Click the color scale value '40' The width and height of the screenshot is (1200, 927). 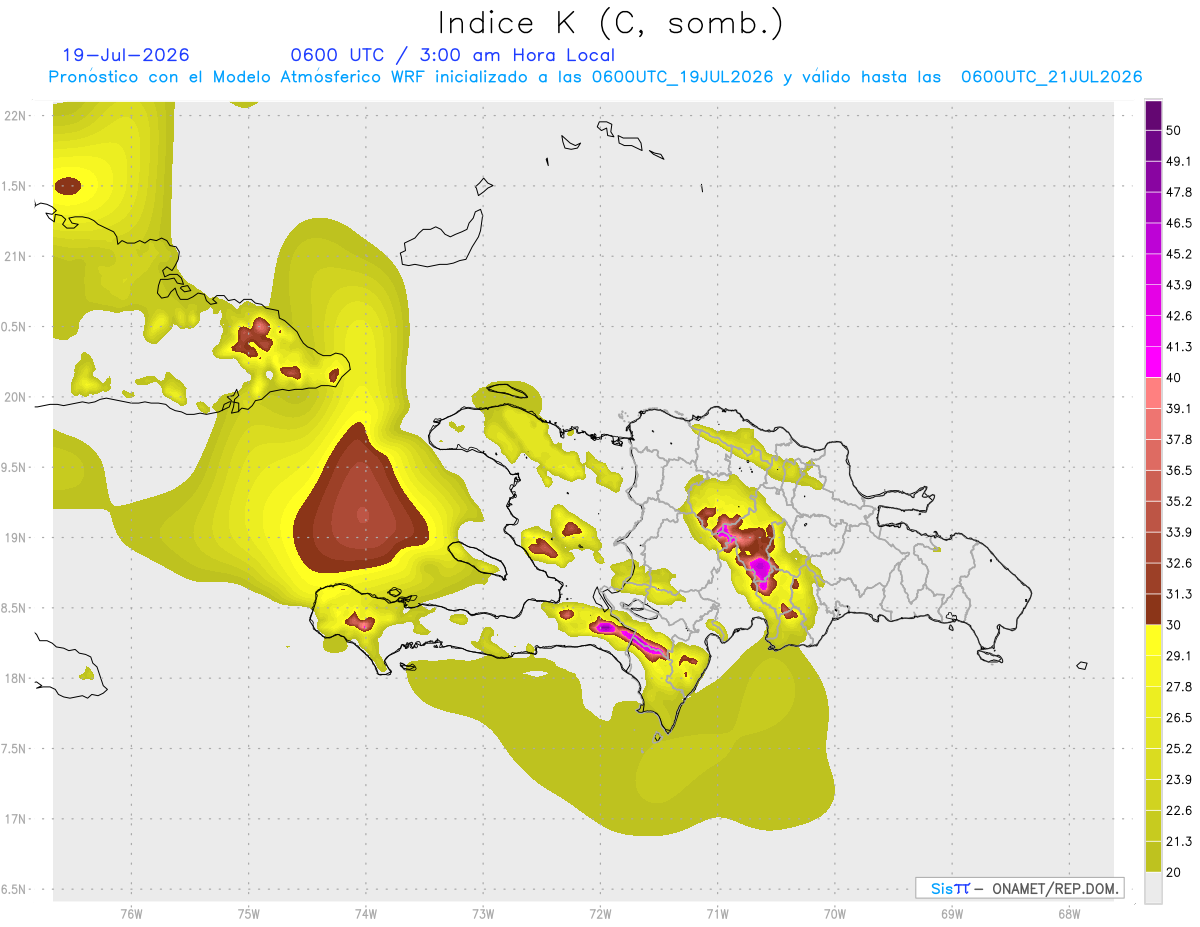(1175, 378)
